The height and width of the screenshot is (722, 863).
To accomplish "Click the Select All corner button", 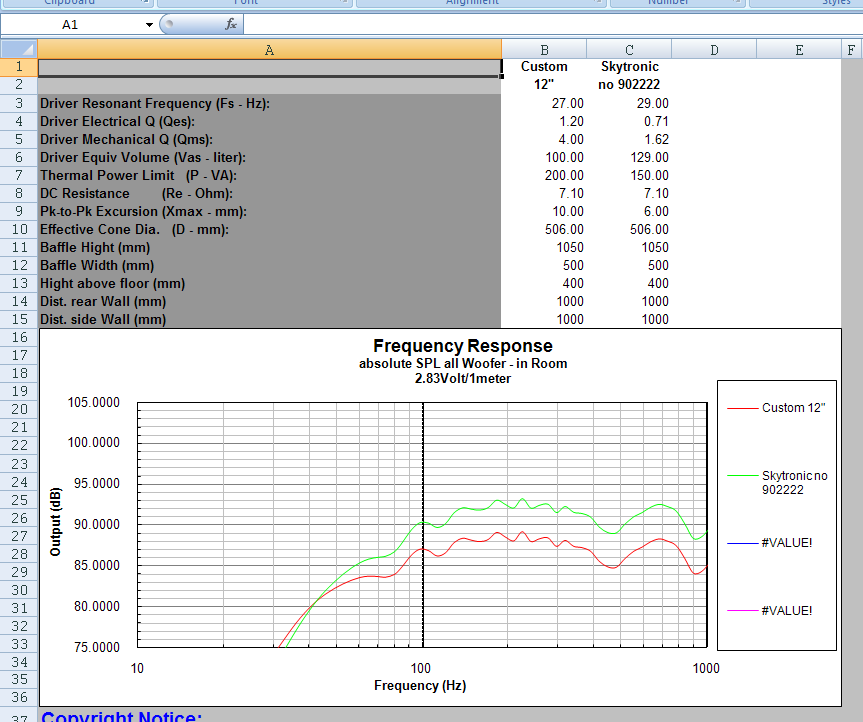I will [x=19, y=50].
